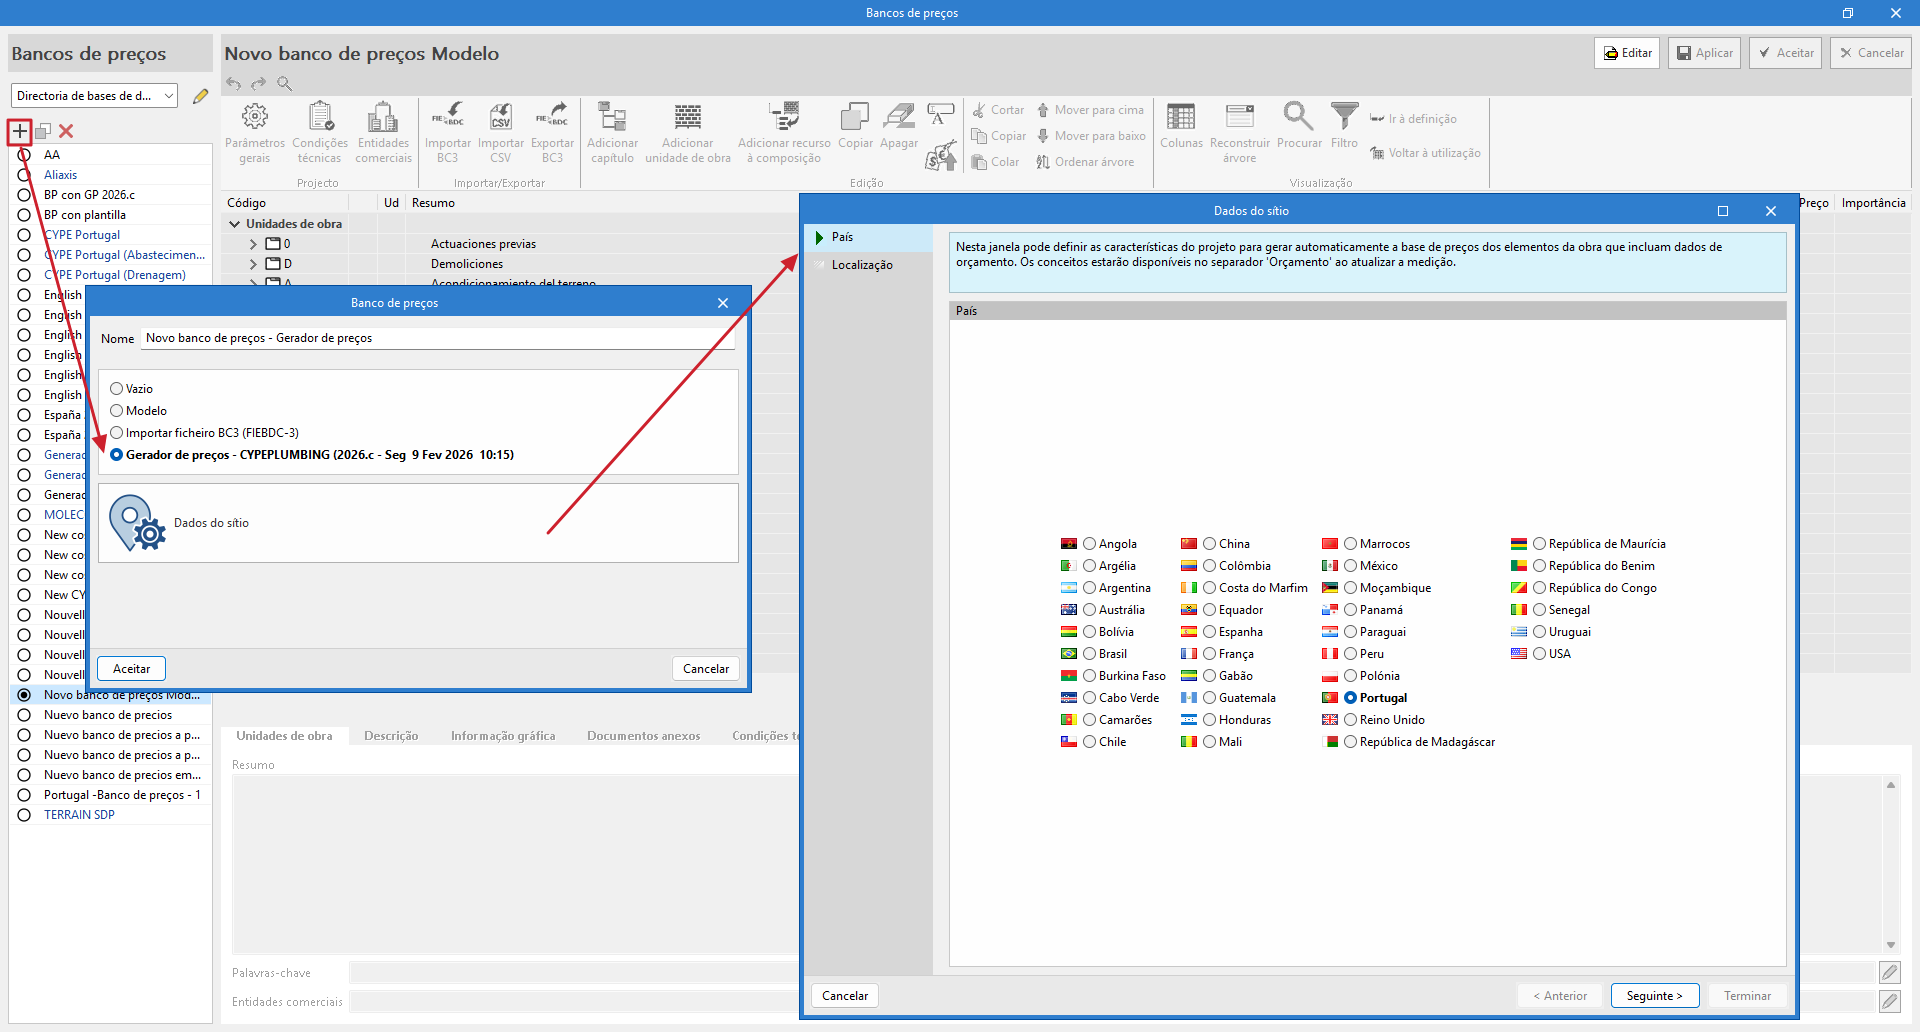Select Importar ficheiro BC3 radio option
Viewport: 1920px width, 1032px height.
117,433
